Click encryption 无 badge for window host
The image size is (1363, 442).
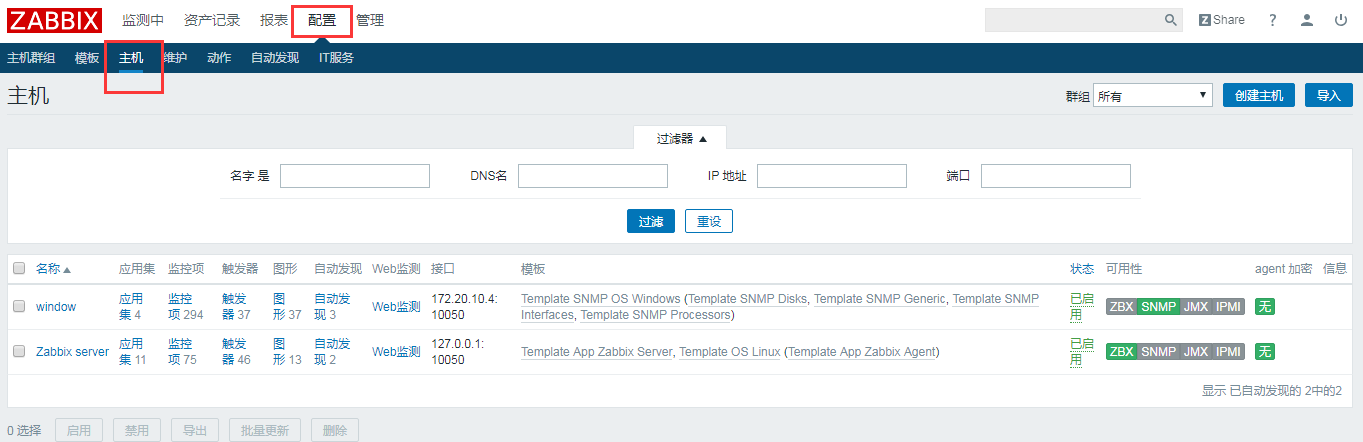click(x=1265, y=307)
